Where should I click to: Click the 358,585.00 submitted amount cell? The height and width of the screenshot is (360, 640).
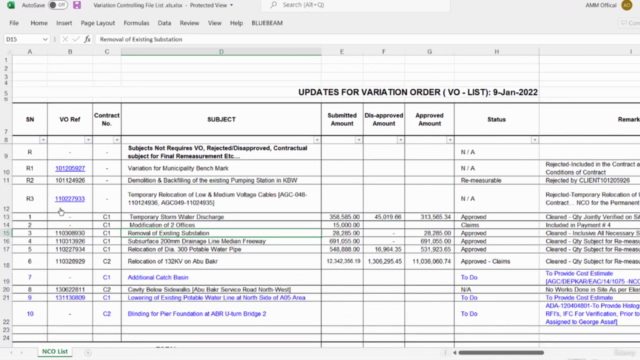[x=342, y=217]
